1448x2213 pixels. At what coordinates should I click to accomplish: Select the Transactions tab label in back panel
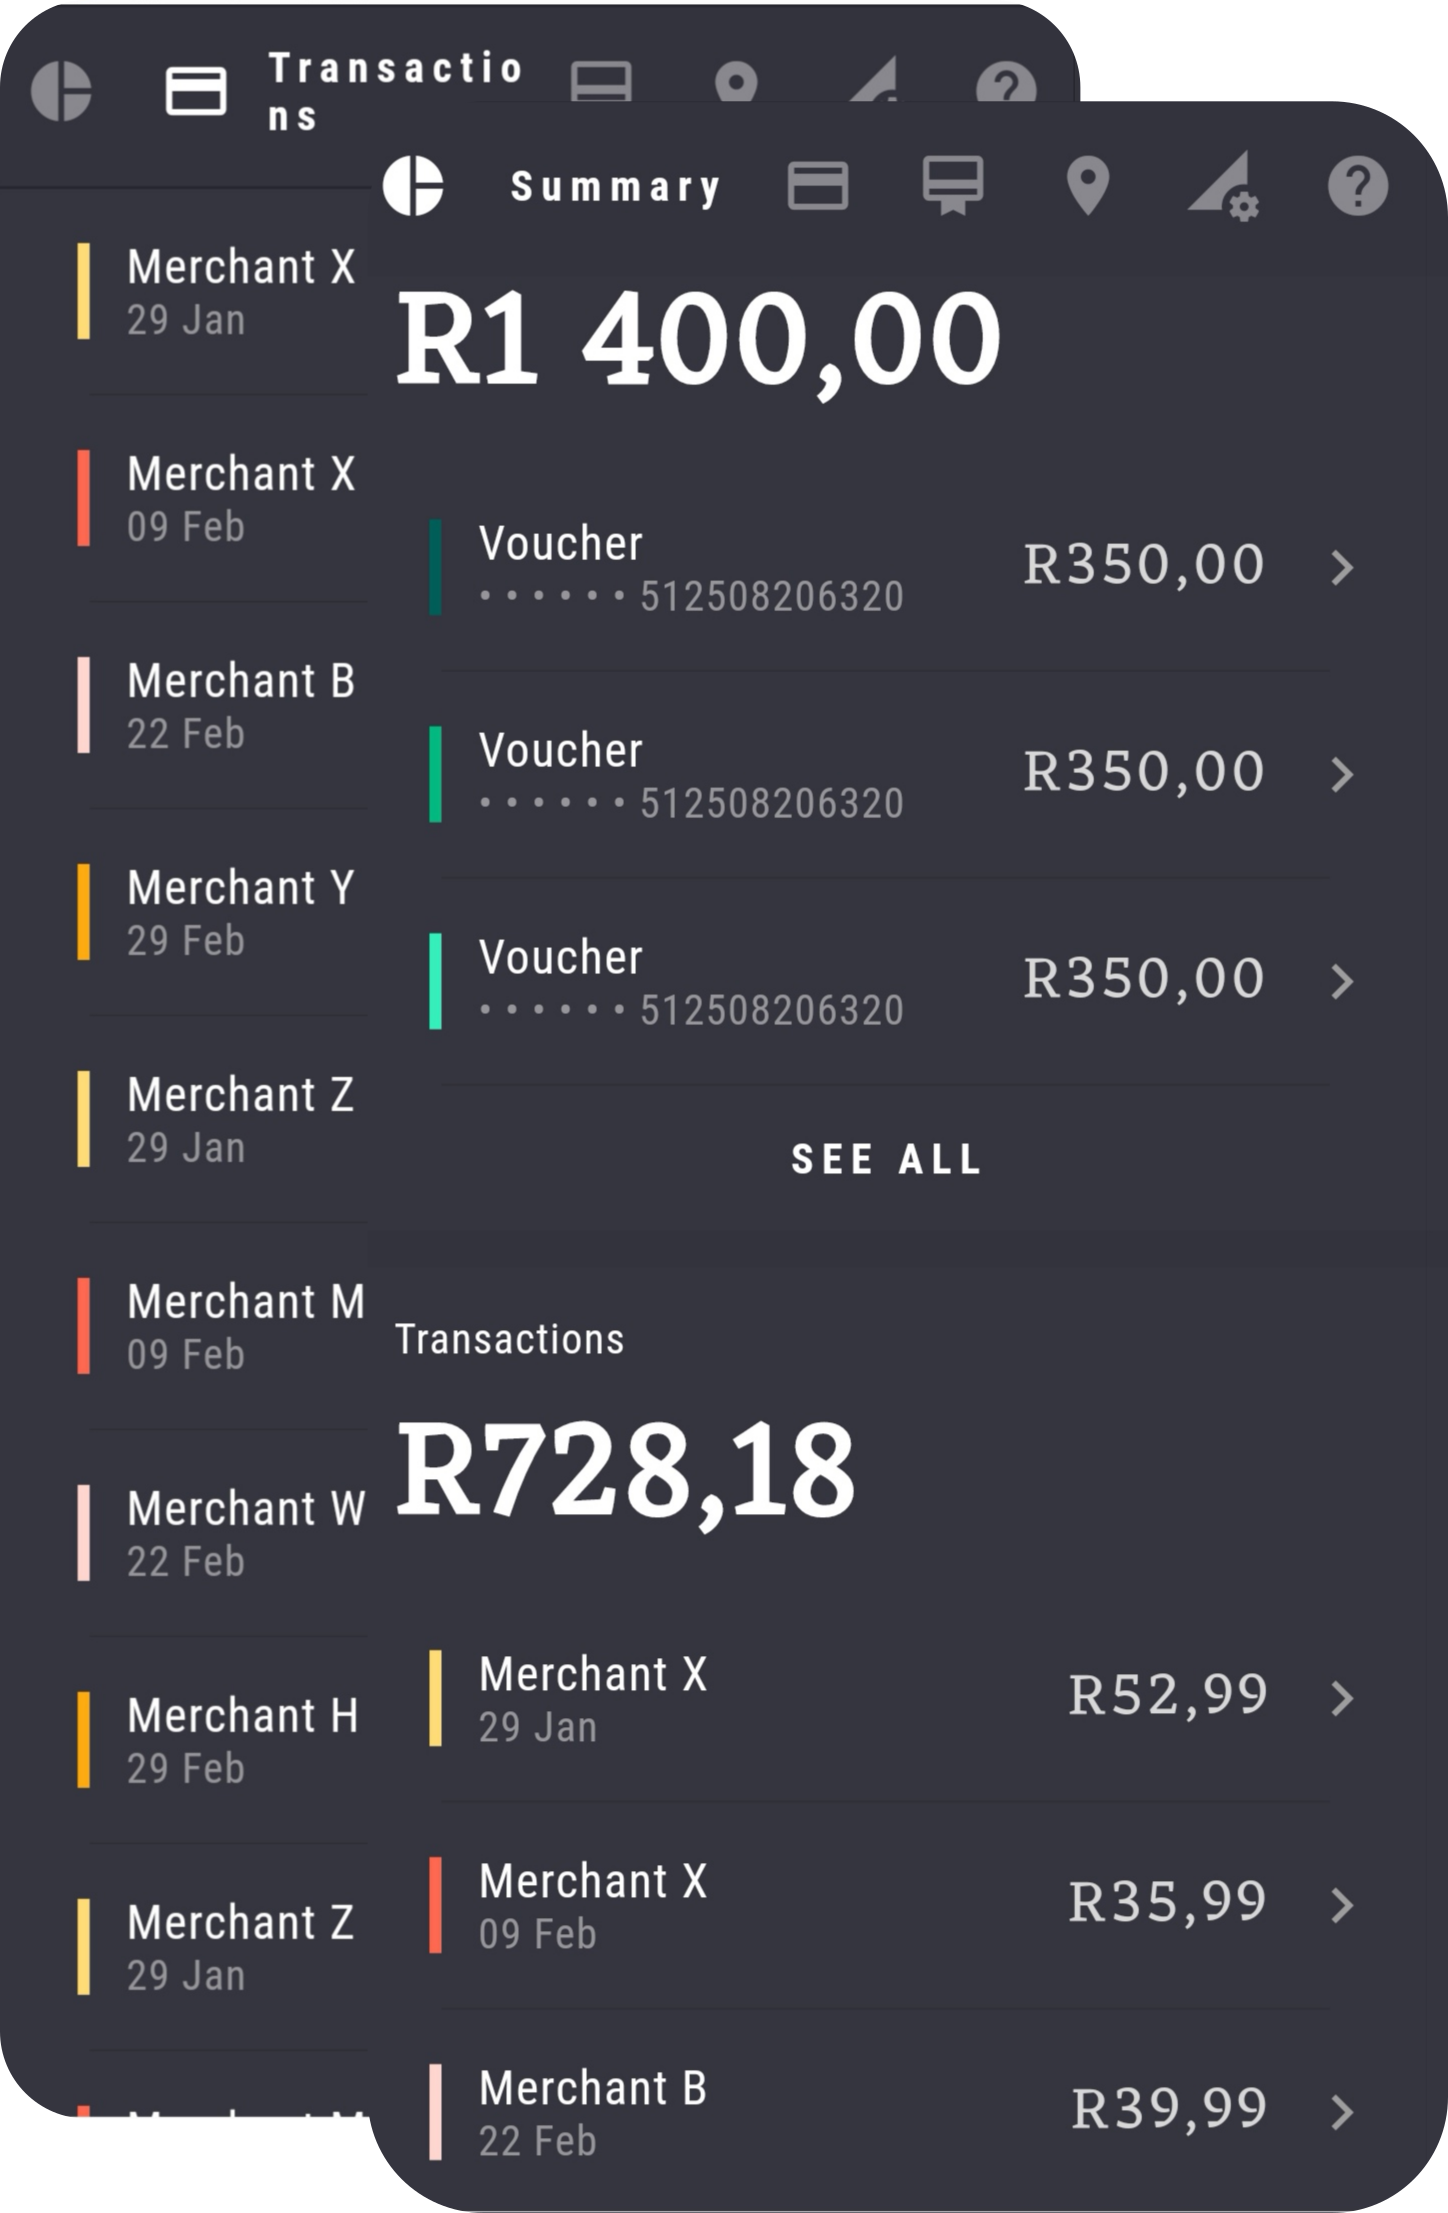click(x=395, y=91)
